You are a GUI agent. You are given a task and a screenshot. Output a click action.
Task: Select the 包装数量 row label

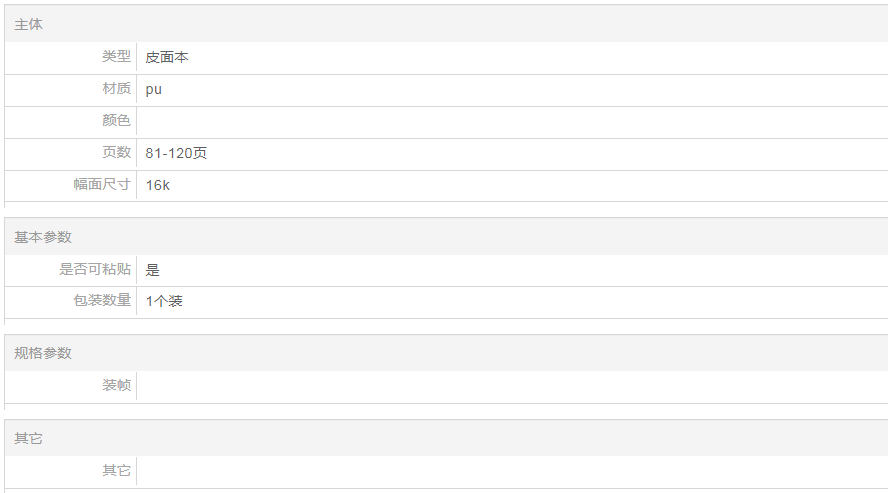[x=102, y=300]
